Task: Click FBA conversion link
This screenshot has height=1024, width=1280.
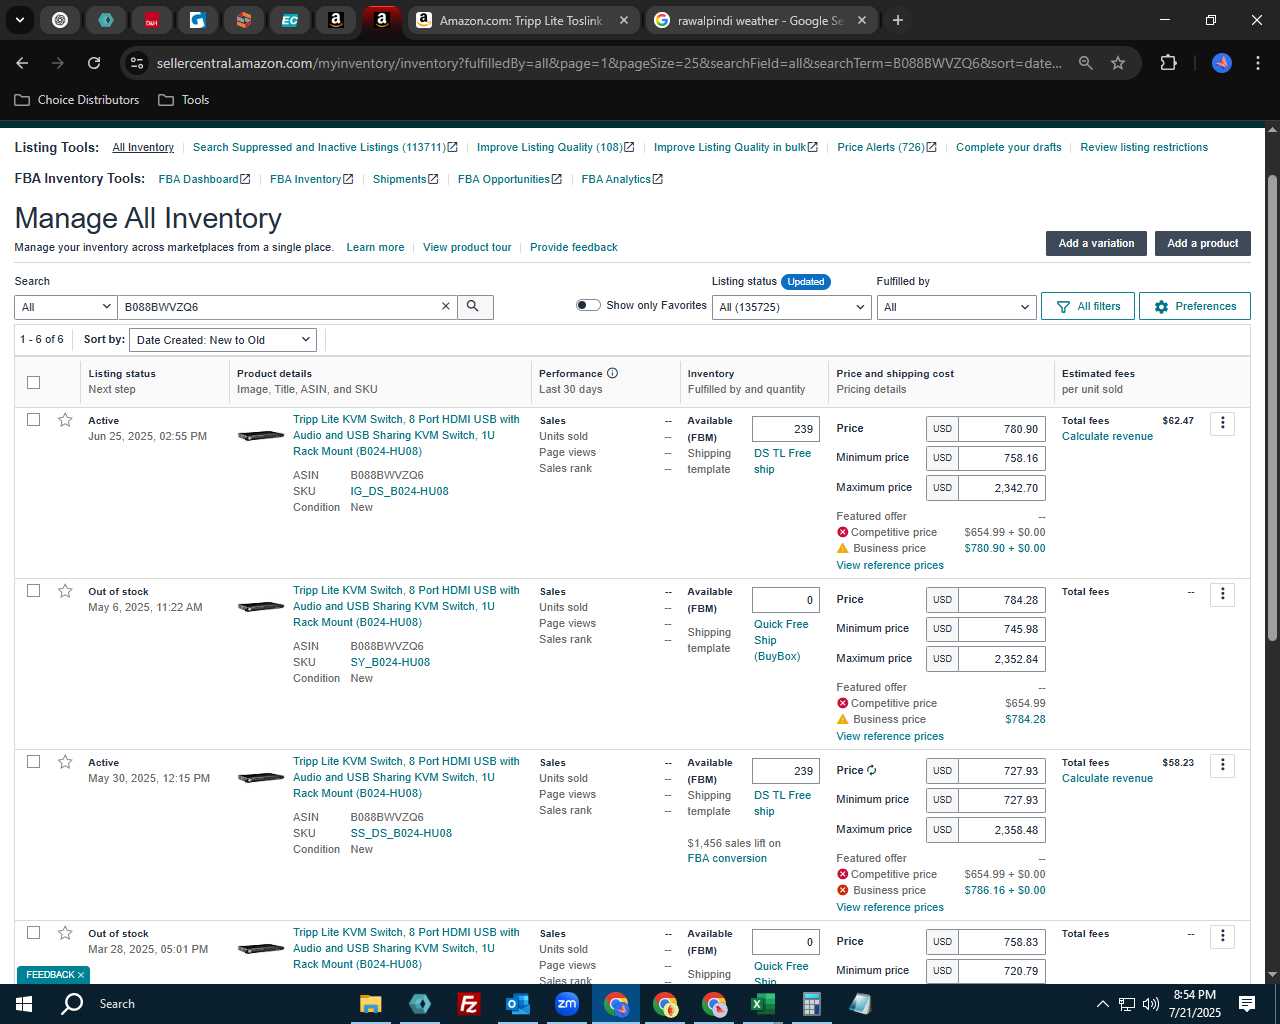Action: coord(727,858)
